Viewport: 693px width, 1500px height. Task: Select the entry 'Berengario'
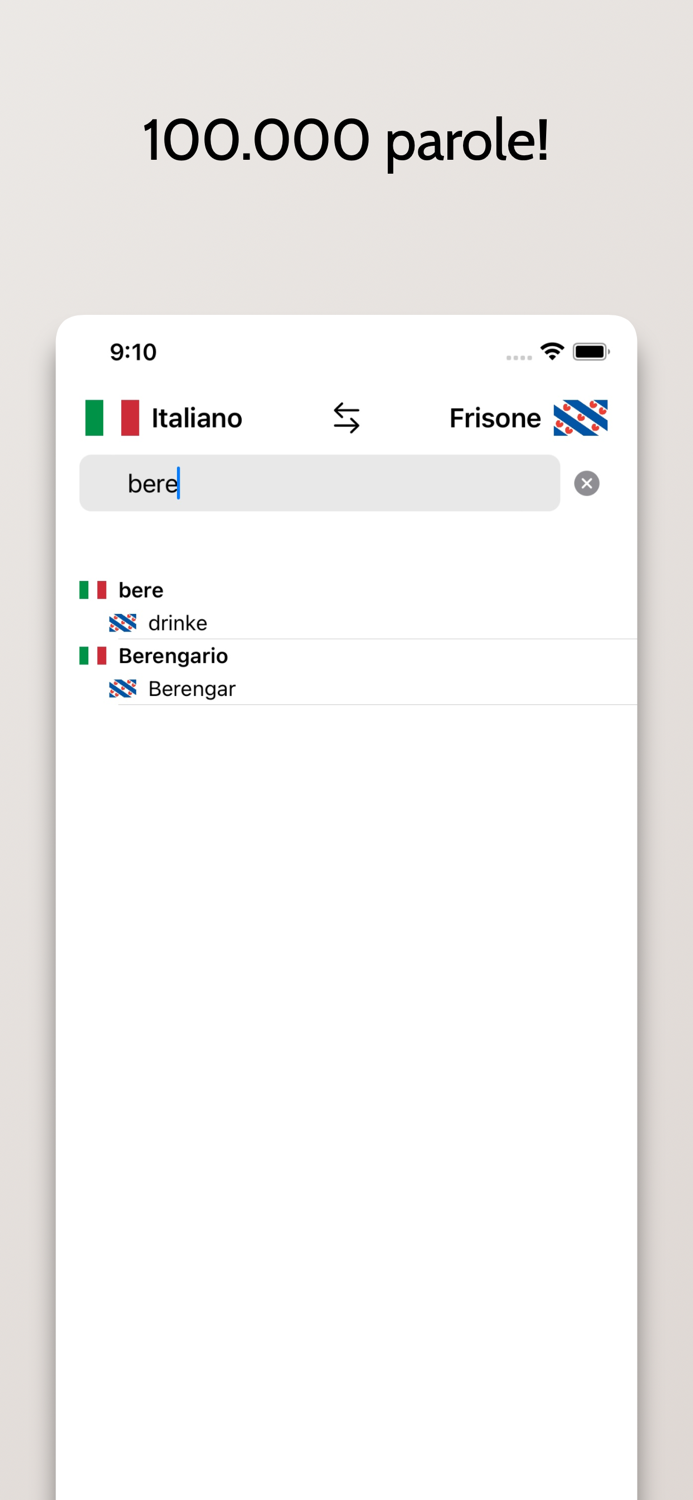point(173,656)
